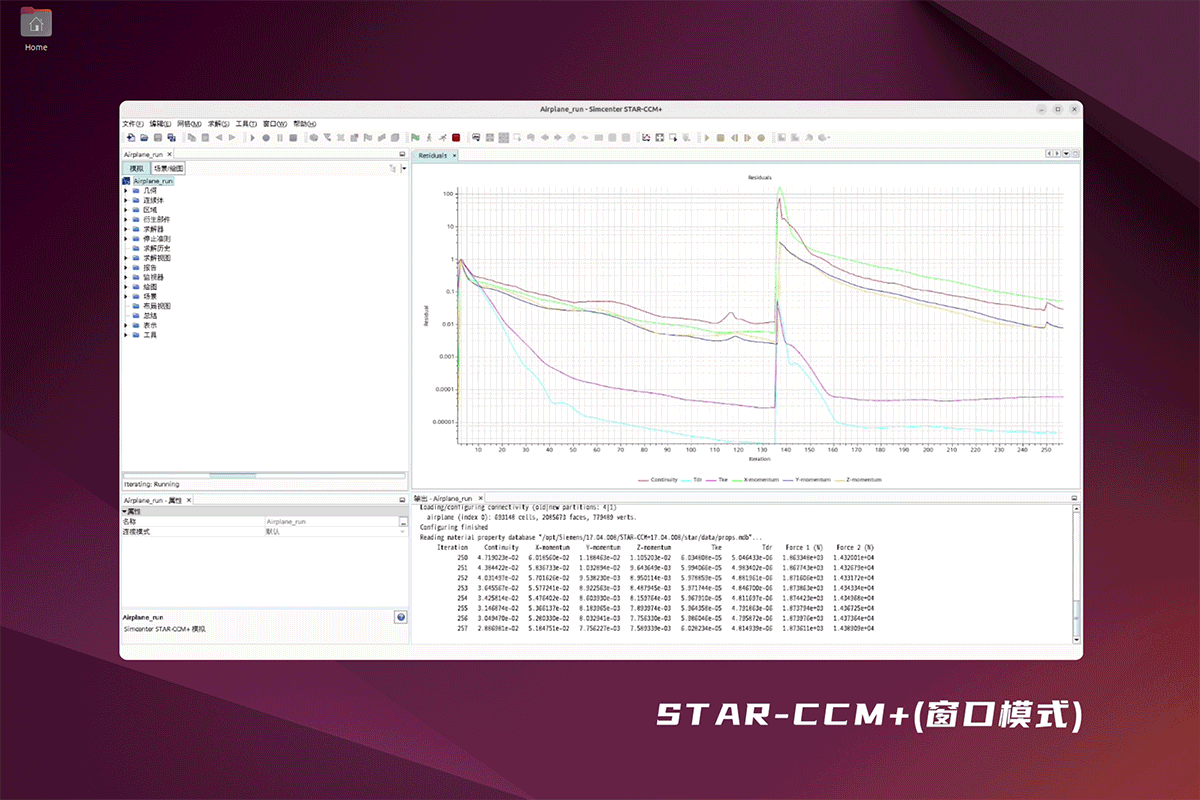Image resolution: width=1200 pixels, height=800 pixels.
Task: Click the fit-view expand arrows toolbar icon
Action: click(x=660, y=137)
